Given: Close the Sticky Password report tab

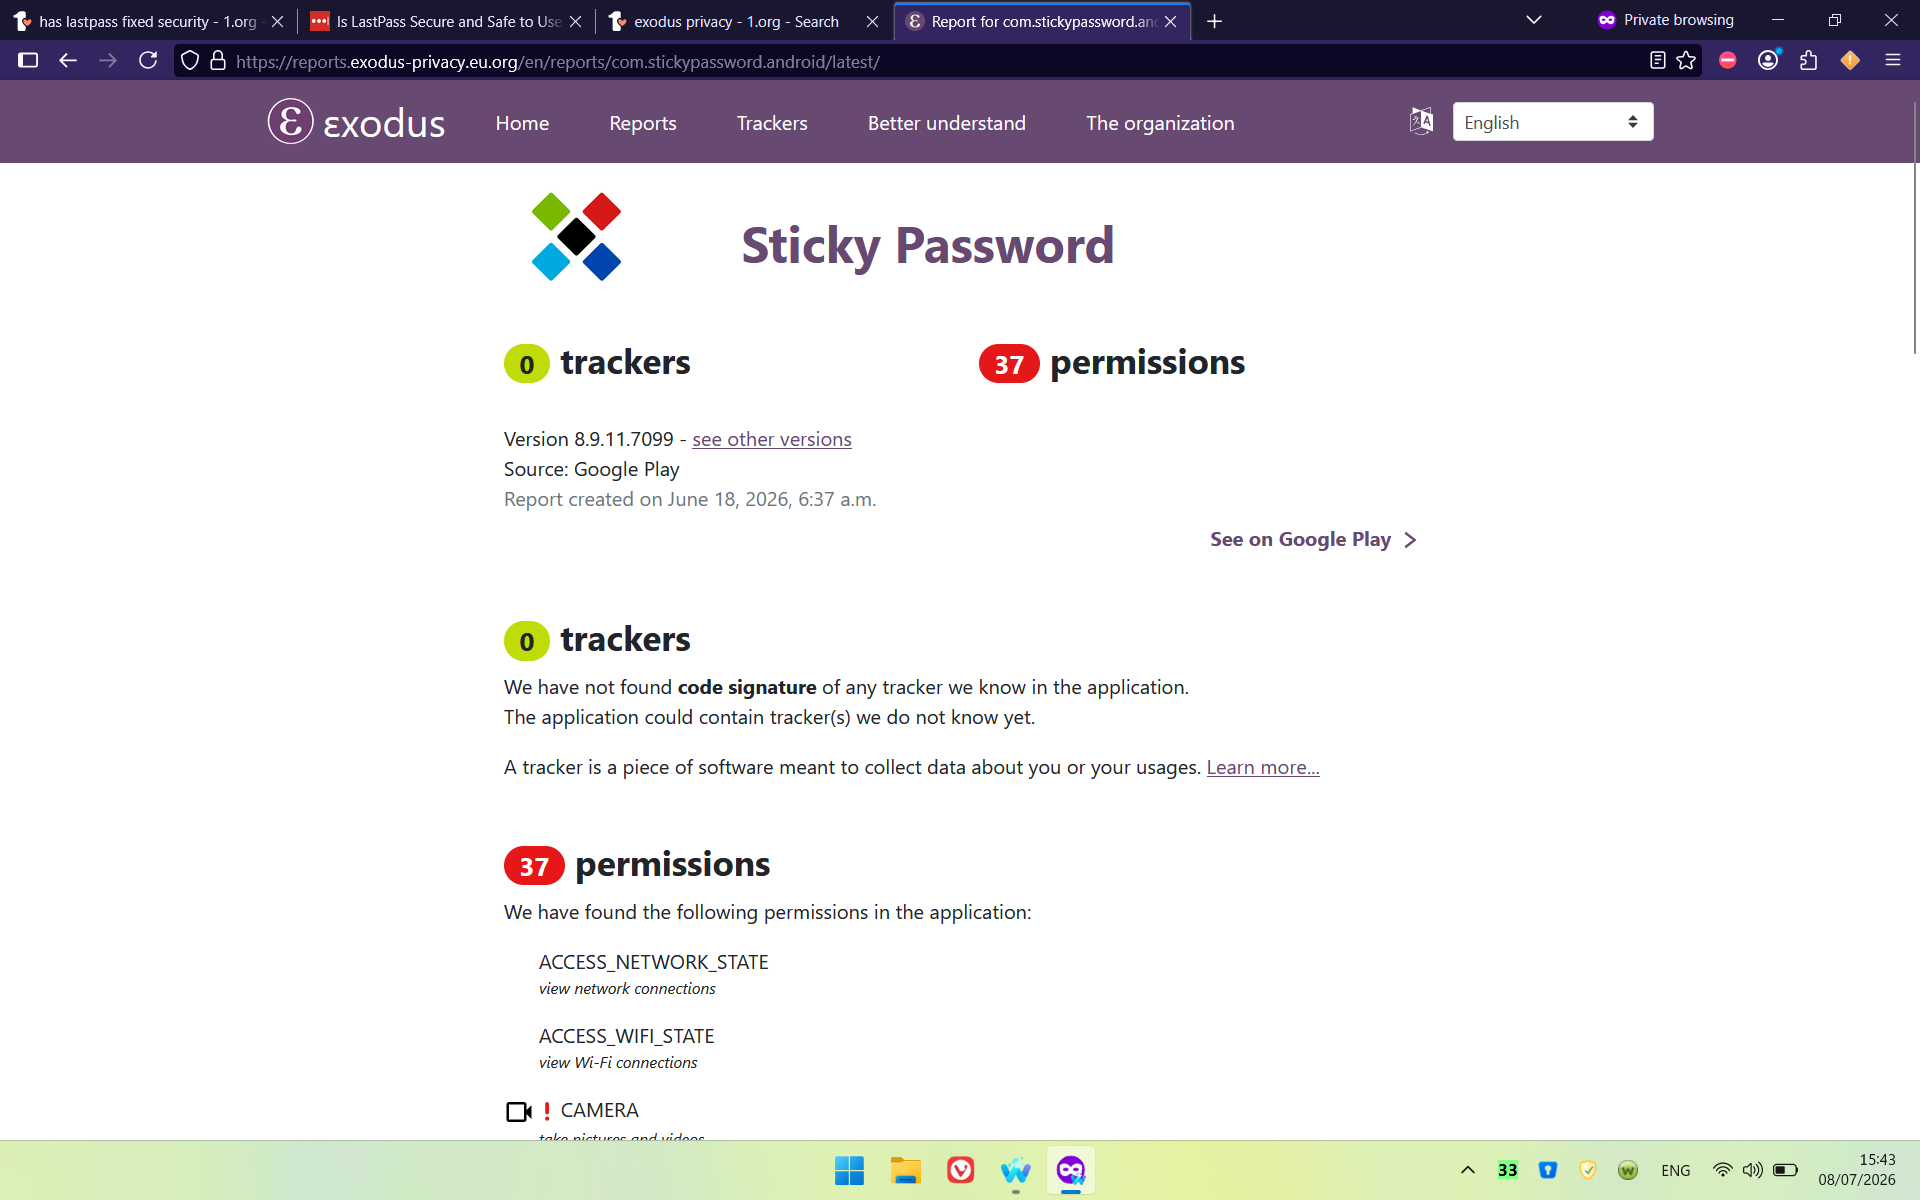Looking at the screenshot, I should [1170, 21].
